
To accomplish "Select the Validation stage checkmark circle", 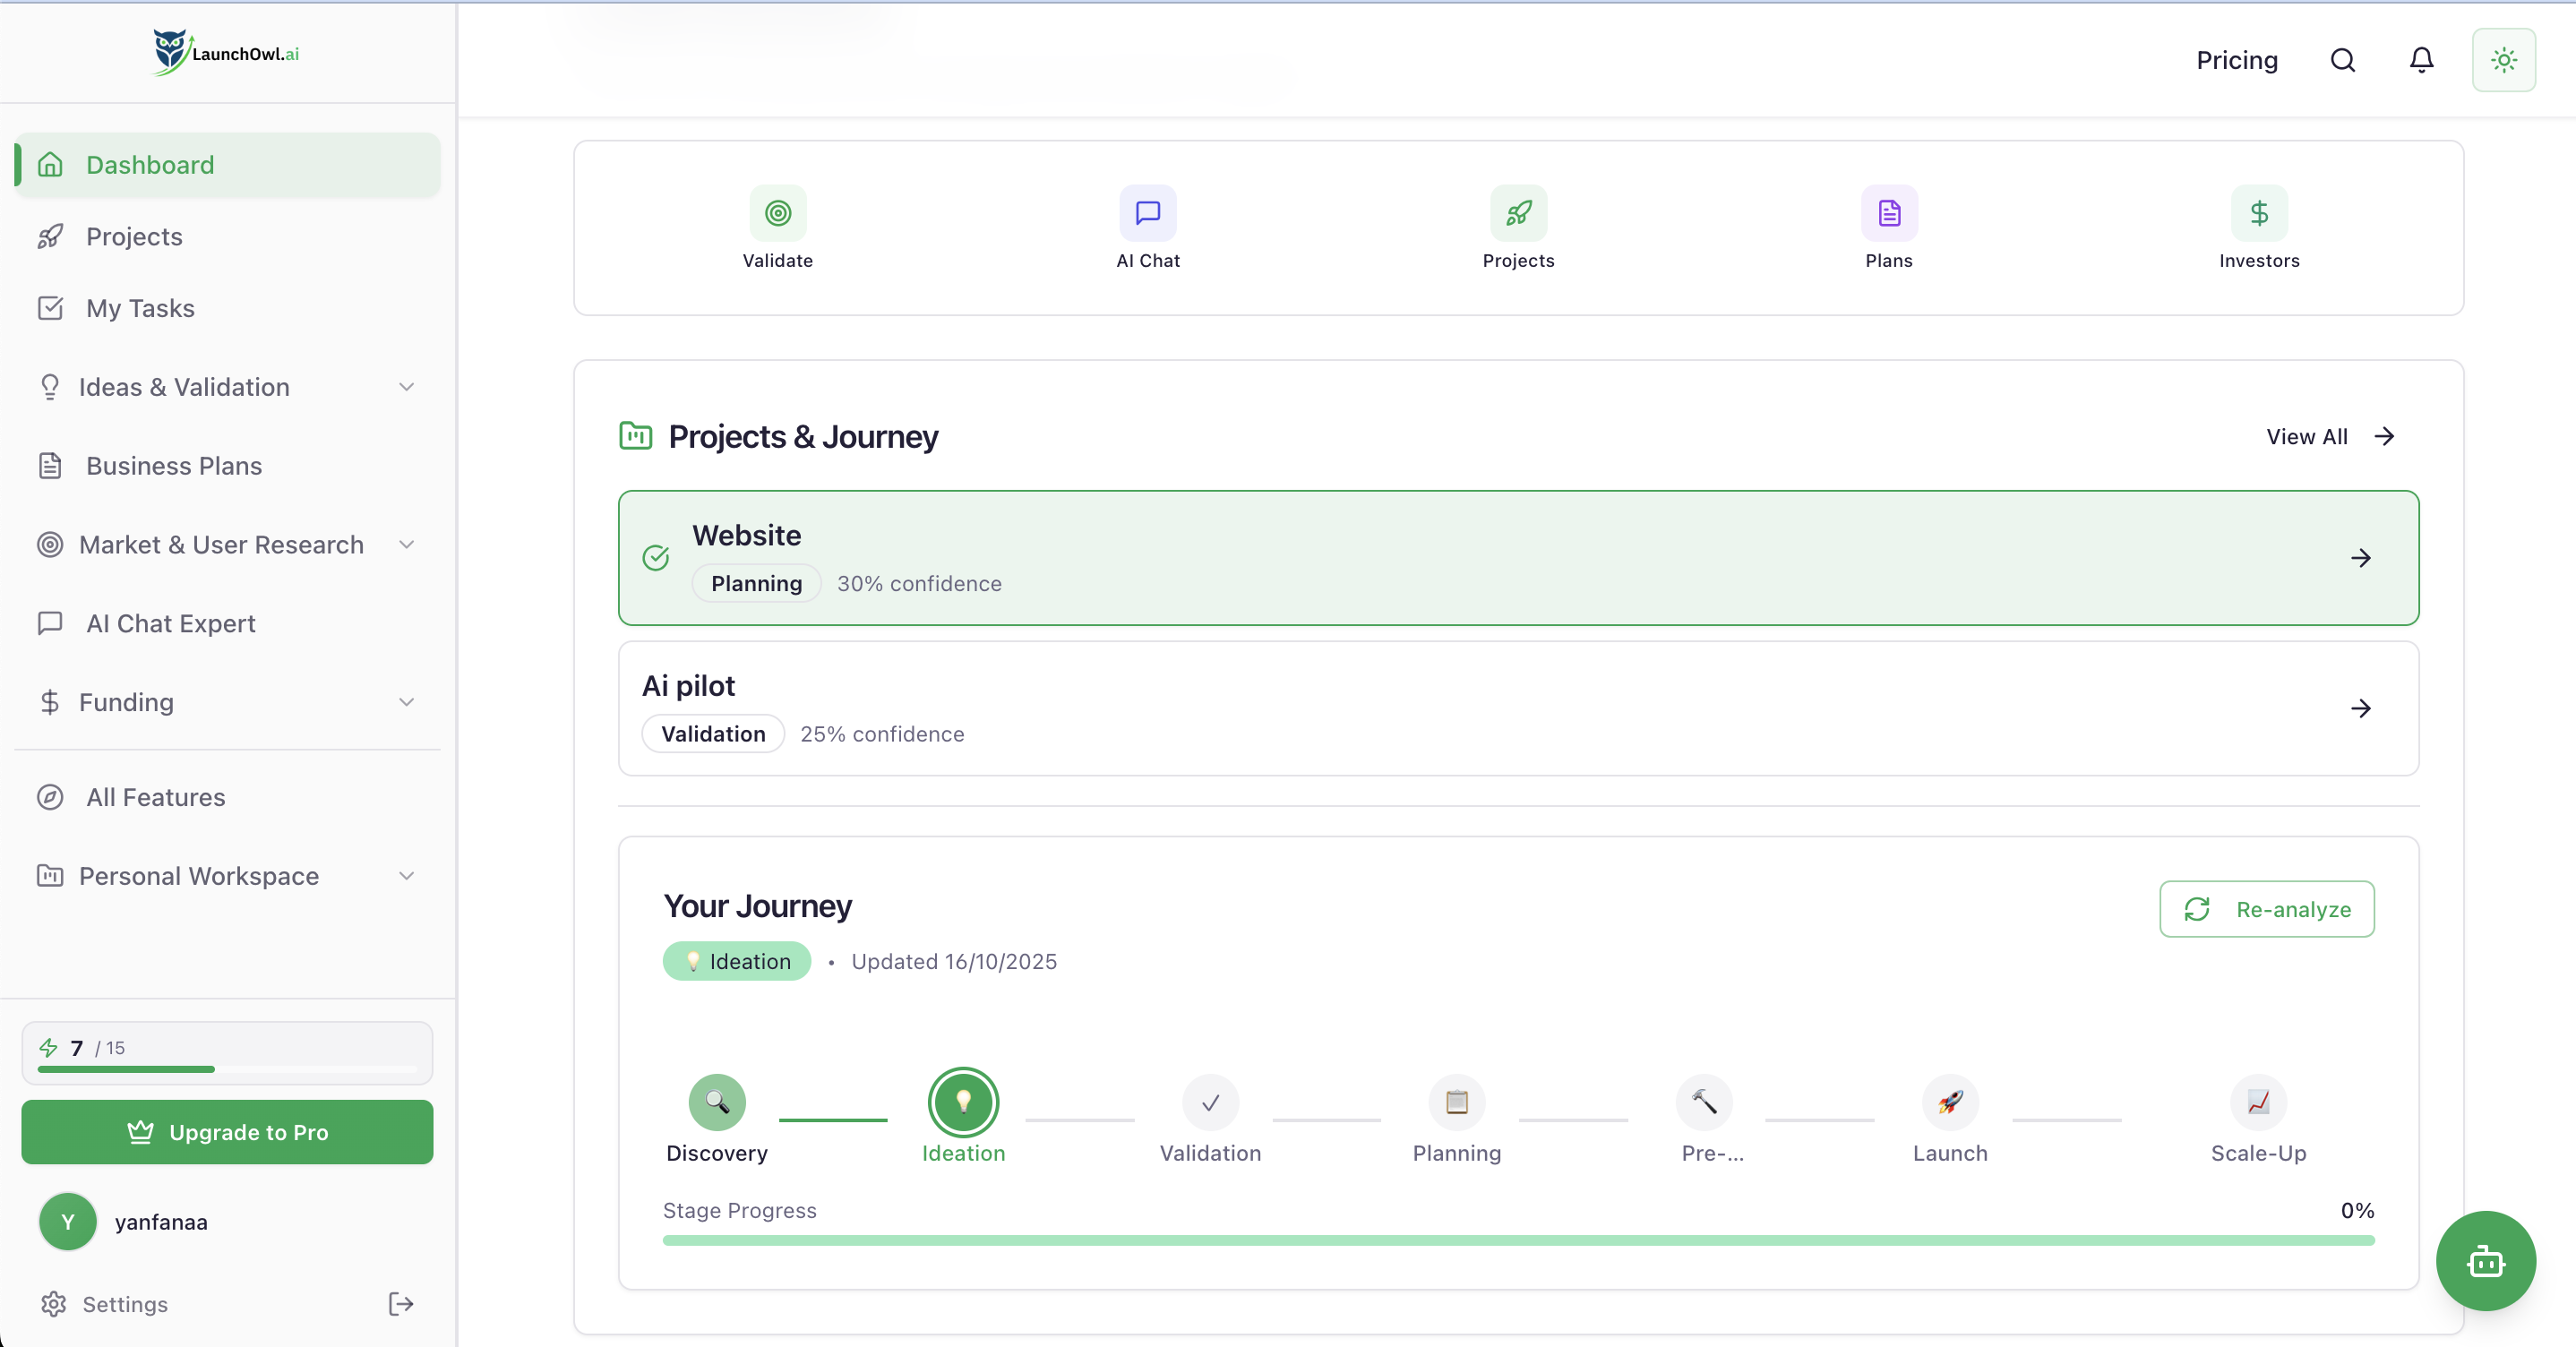I will coord(1209,1102).
